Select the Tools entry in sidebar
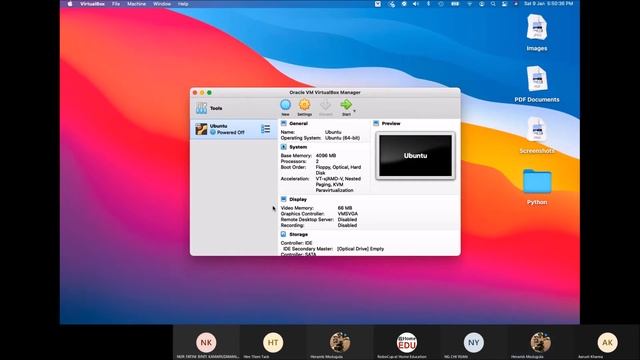The height and width of the screenshot is (360, 640). point(233,108)
